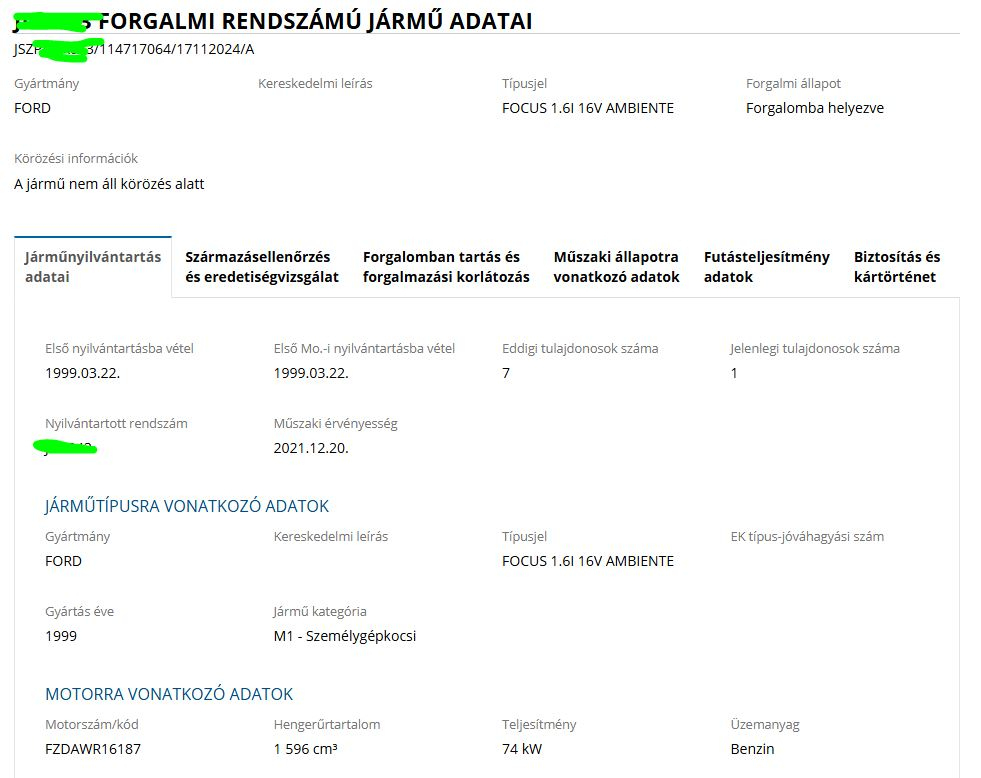Click the Forgalomba helyezve status text
The height and width of the screenshot is (778, 981).
pyautogui.click(x=814, y=108)
